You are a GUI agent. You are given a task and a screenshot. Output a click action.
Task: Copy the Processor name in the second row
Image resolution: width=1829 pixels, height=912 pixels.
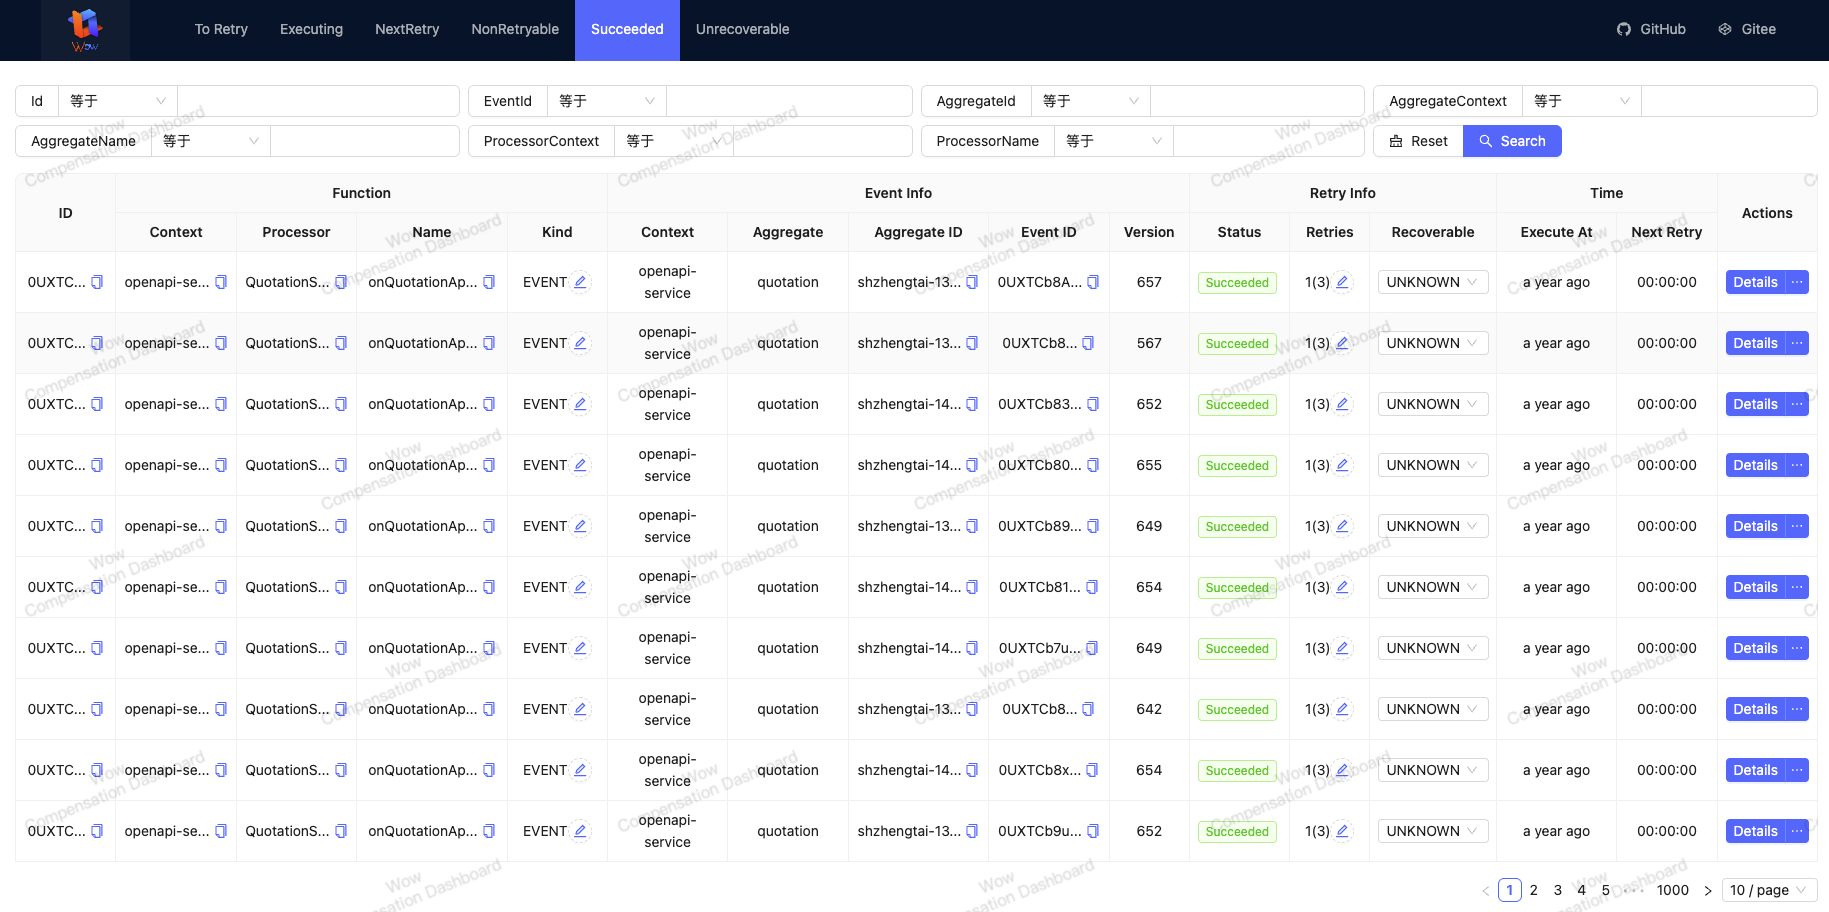[x=341, y=343]
